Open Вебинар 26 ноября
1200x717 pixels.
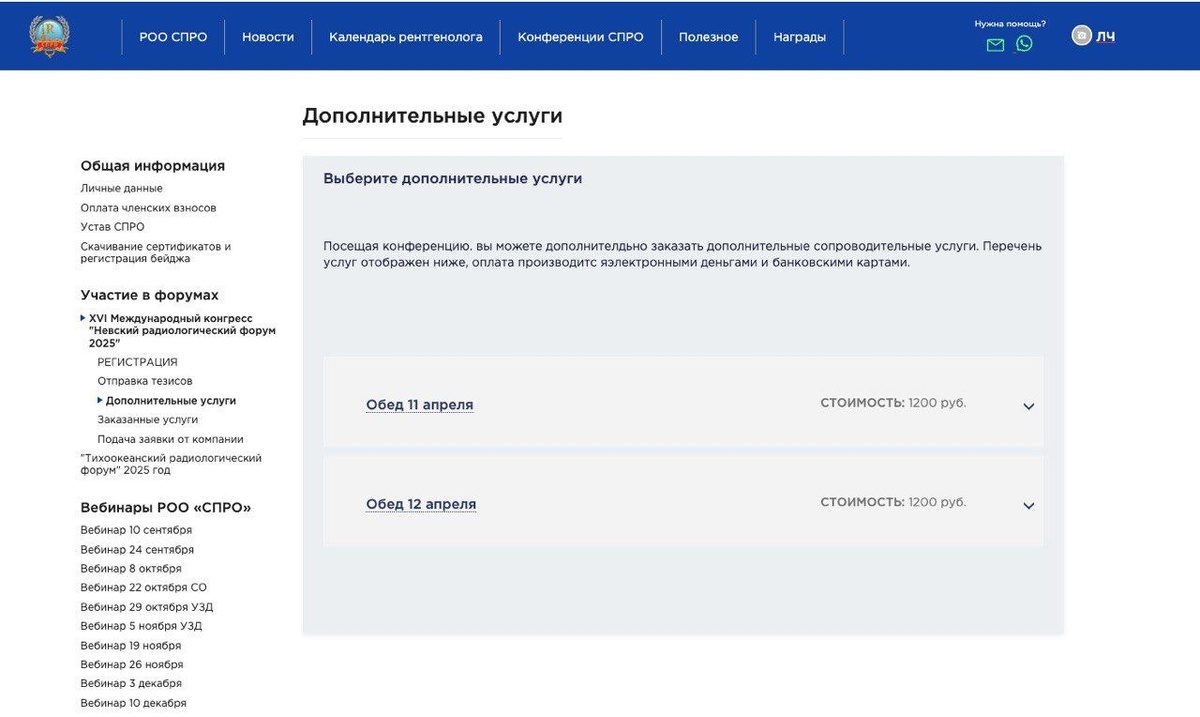pyautogui.click(x=131, y=665)
